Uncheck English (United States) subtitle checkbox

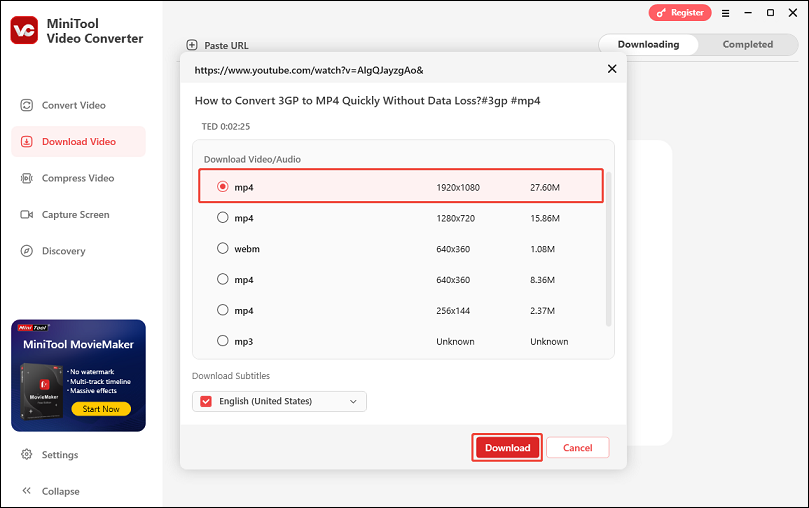pyautogui.click(x=206, y=401)
